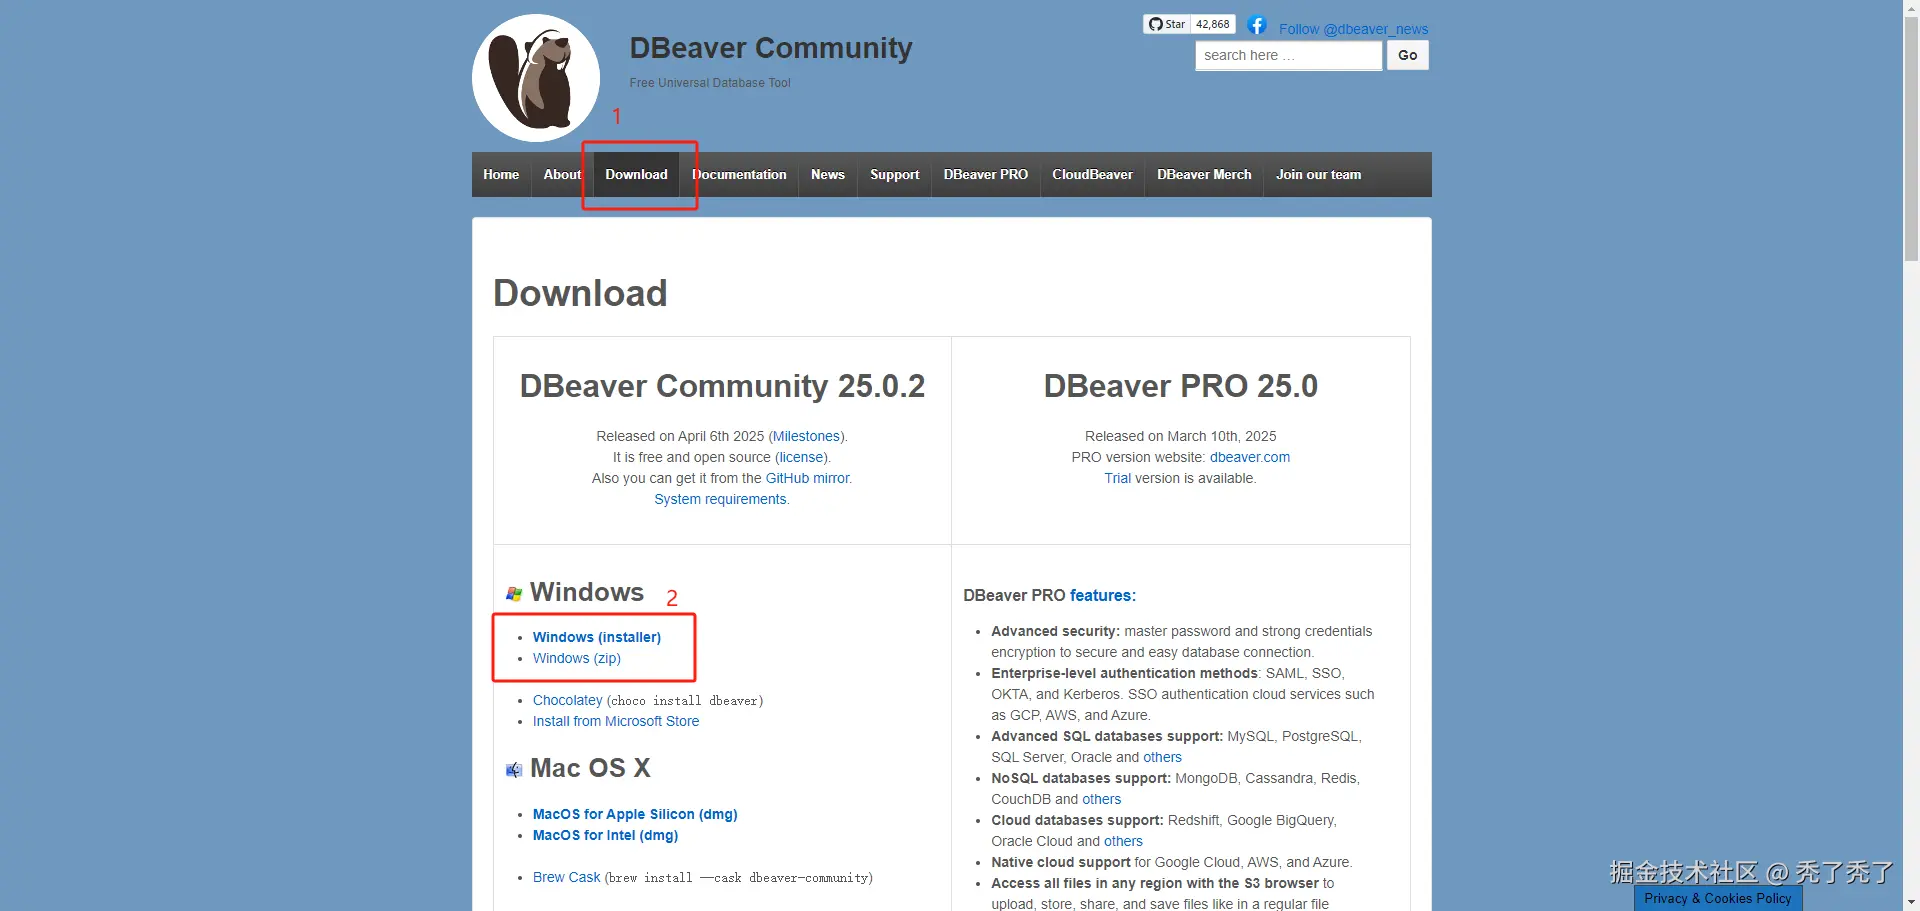Open the Facebook icon link
The height and width of the screenshot is (911, 1920).
[x=1257, y=25]
